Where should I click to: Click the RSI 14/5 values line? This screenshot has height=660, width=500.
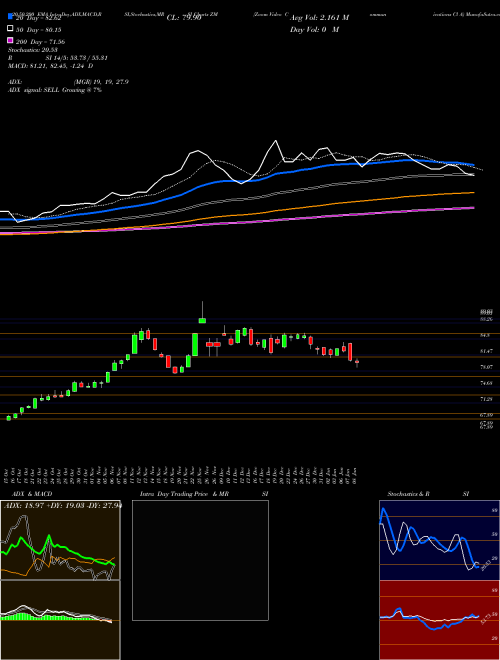pyautogui.click(x=58, y=58)
